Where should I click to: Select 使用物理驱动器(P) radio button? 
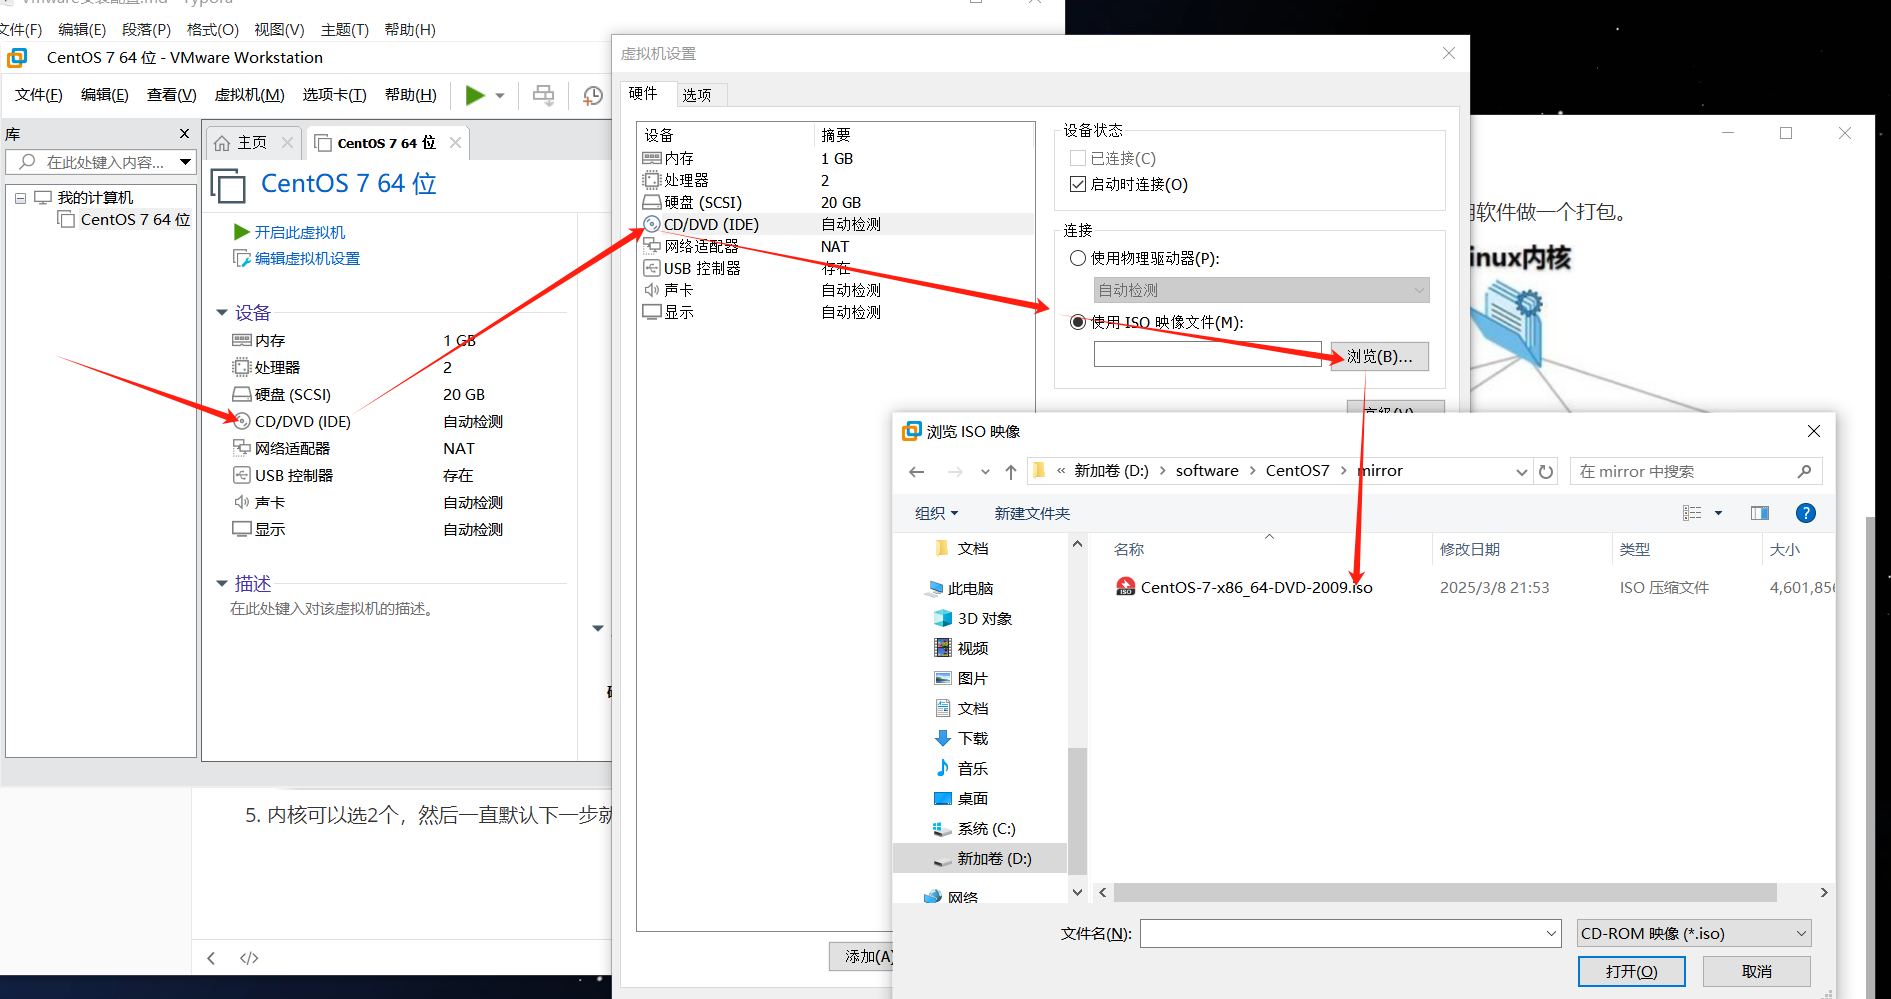(x=1078, y=258)
